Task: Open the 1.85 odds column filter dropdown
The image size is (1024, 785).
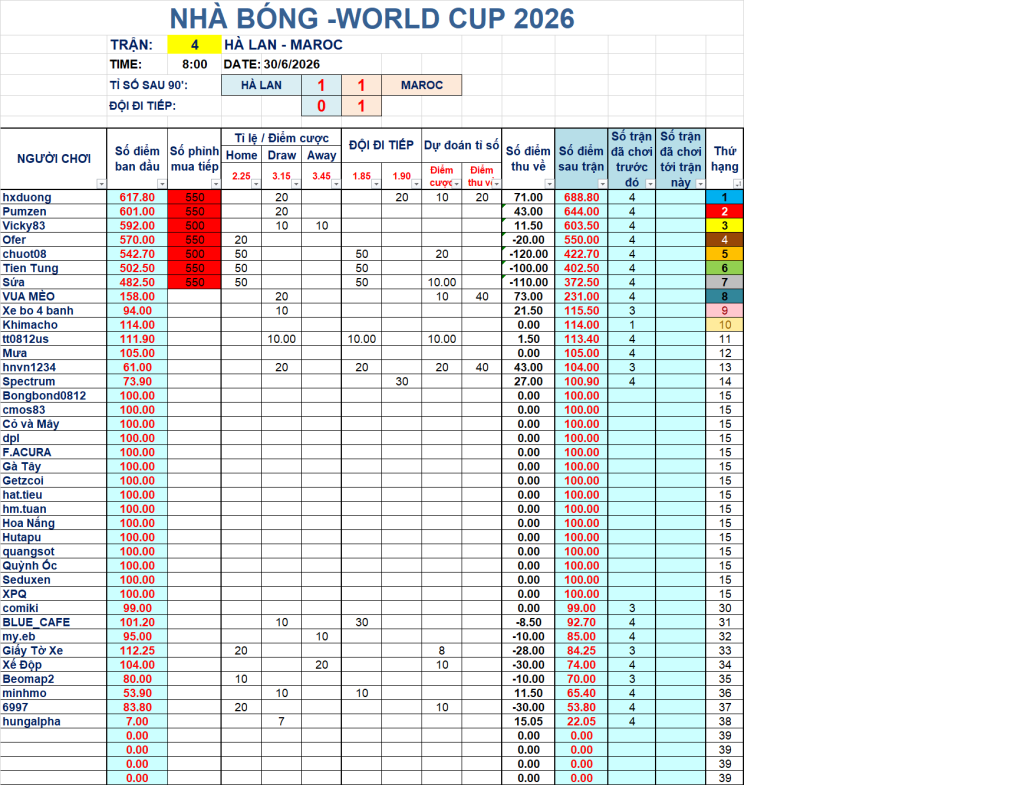Action: coord(376,184)
